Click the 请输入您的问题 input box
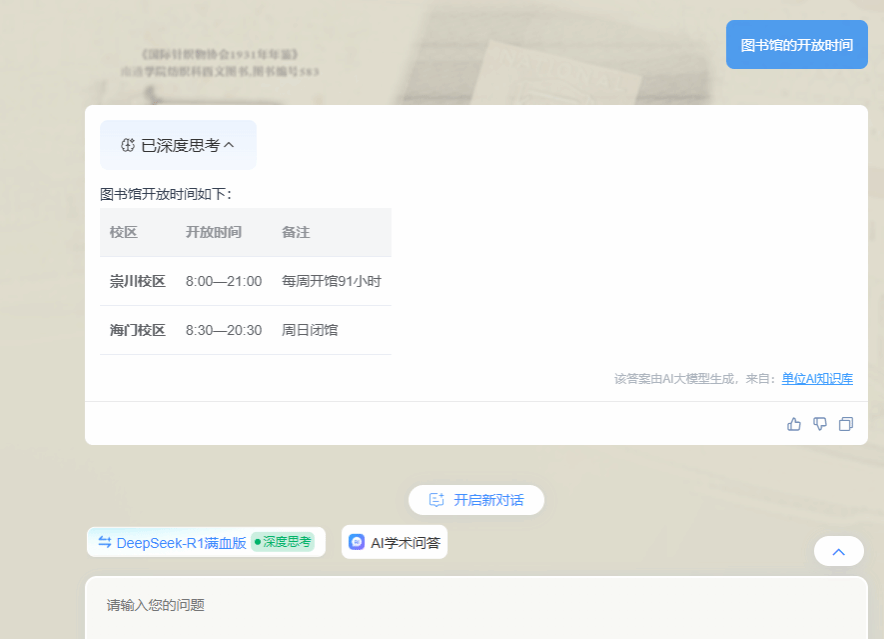 pos(476,606)
